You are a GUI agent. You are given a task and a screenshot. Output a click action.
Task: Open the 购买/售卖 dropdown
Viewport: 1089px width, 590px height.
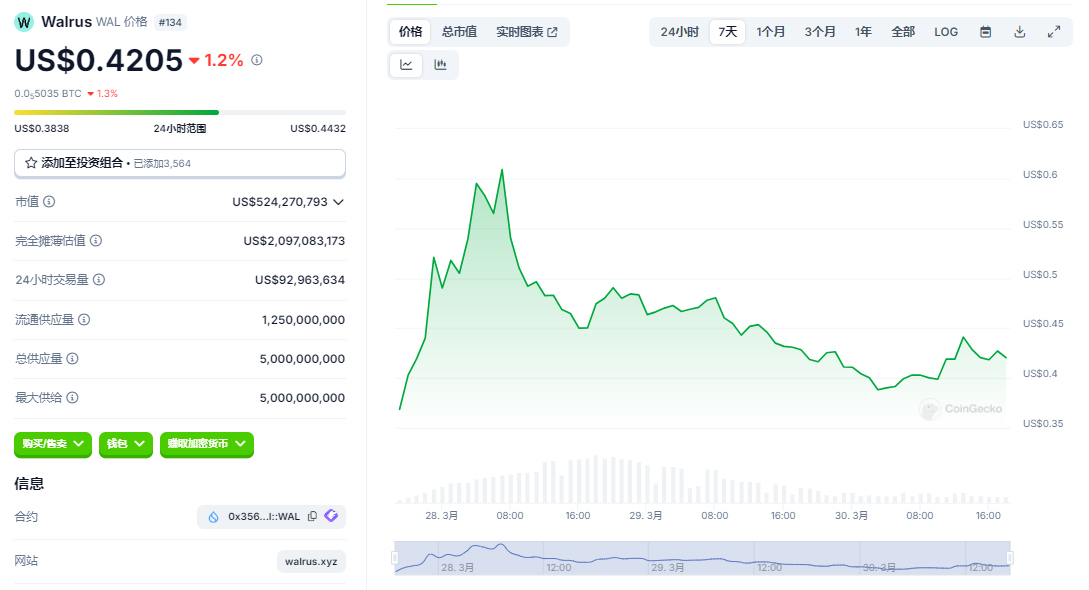click(53, 444)
